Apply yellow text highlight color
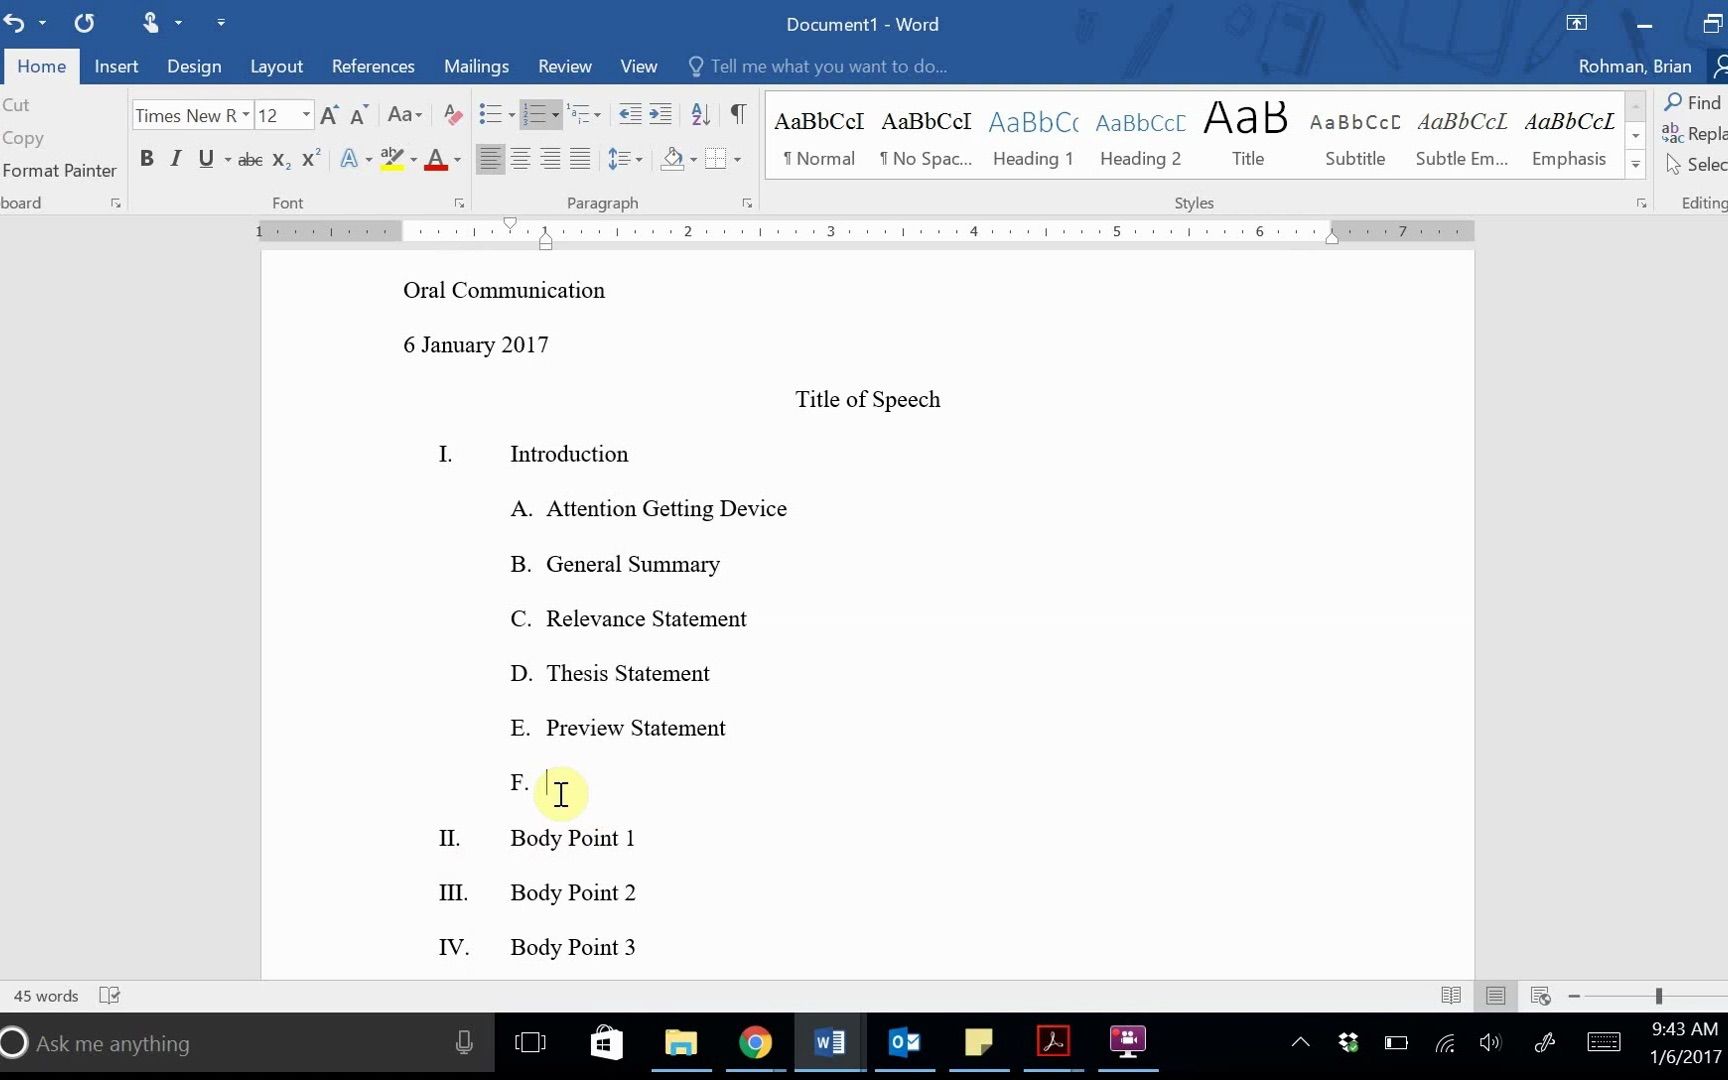Image resolution: width=1728 pixels, height=1080 pixels. (x=392, y=159)
